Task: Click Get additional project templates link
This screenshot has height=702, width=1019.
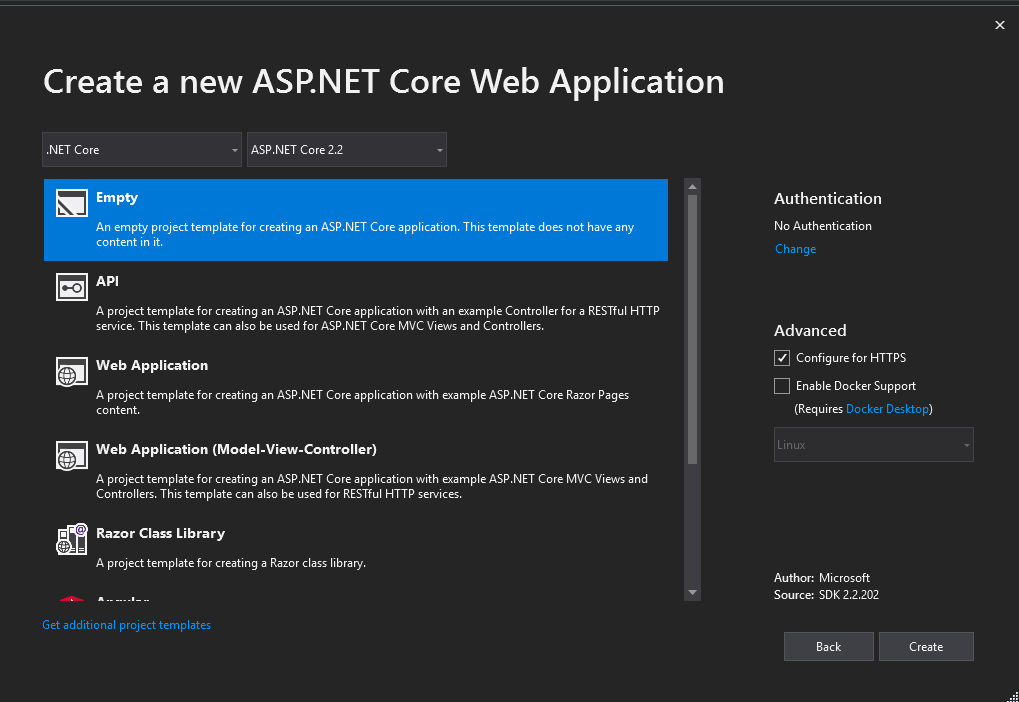Action: click(127, 625)
